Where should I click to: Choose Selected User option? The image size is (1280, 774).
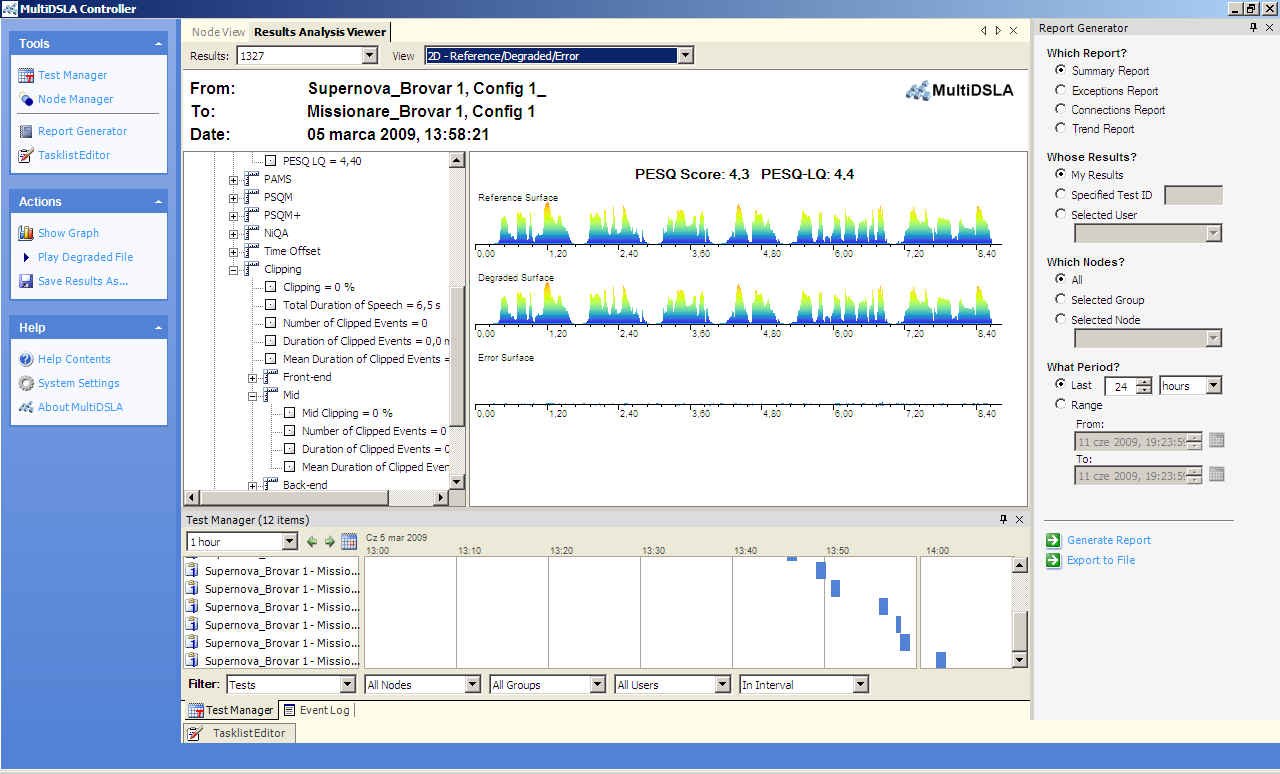click(x=1061, y=215)
